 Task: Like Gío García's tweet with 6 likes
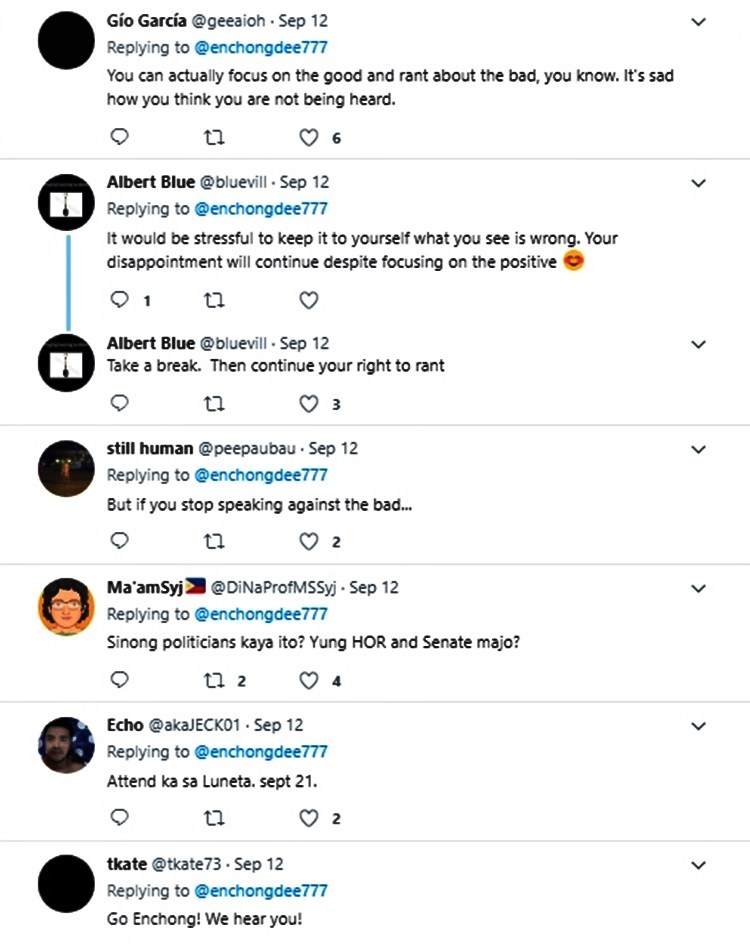tap(309, 137)
